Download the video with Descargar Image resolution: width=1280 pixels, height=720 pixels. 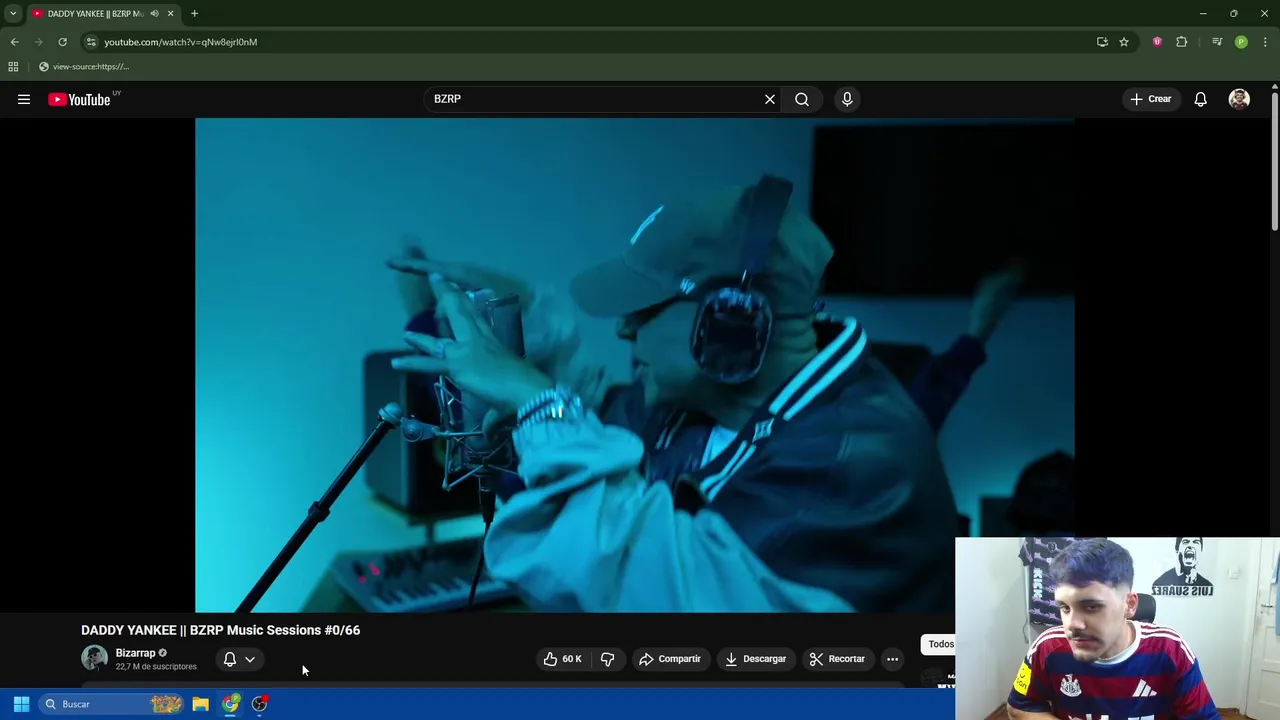pos(756,659)
